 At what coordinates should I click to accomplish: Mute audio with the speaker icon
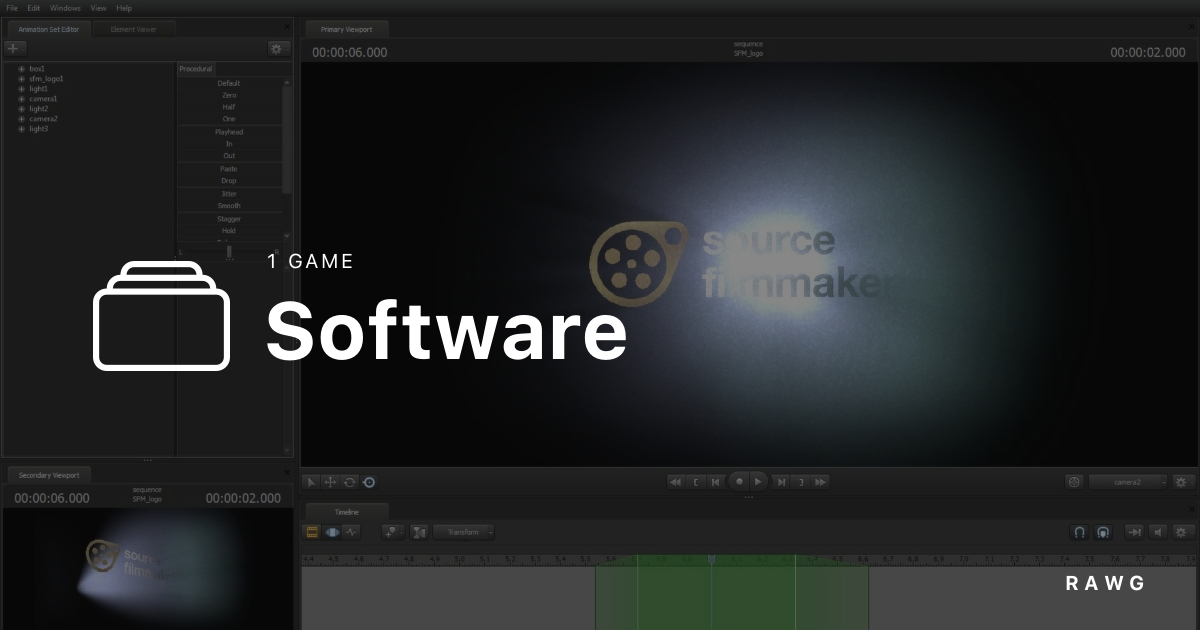click(x=1158, y=532)
